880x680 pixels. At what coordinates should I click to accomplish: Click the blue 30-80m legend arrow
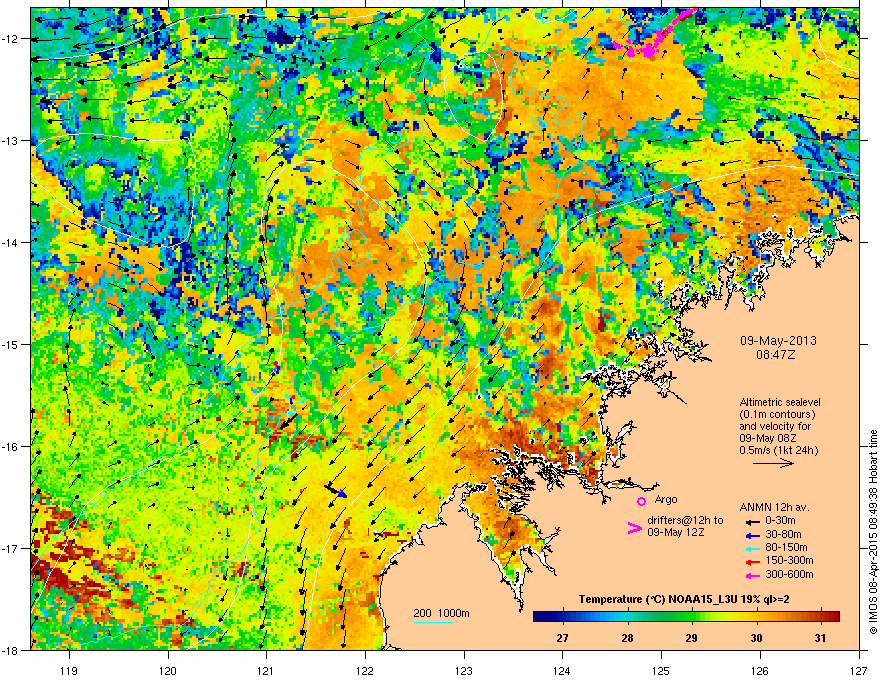[754, 535]
